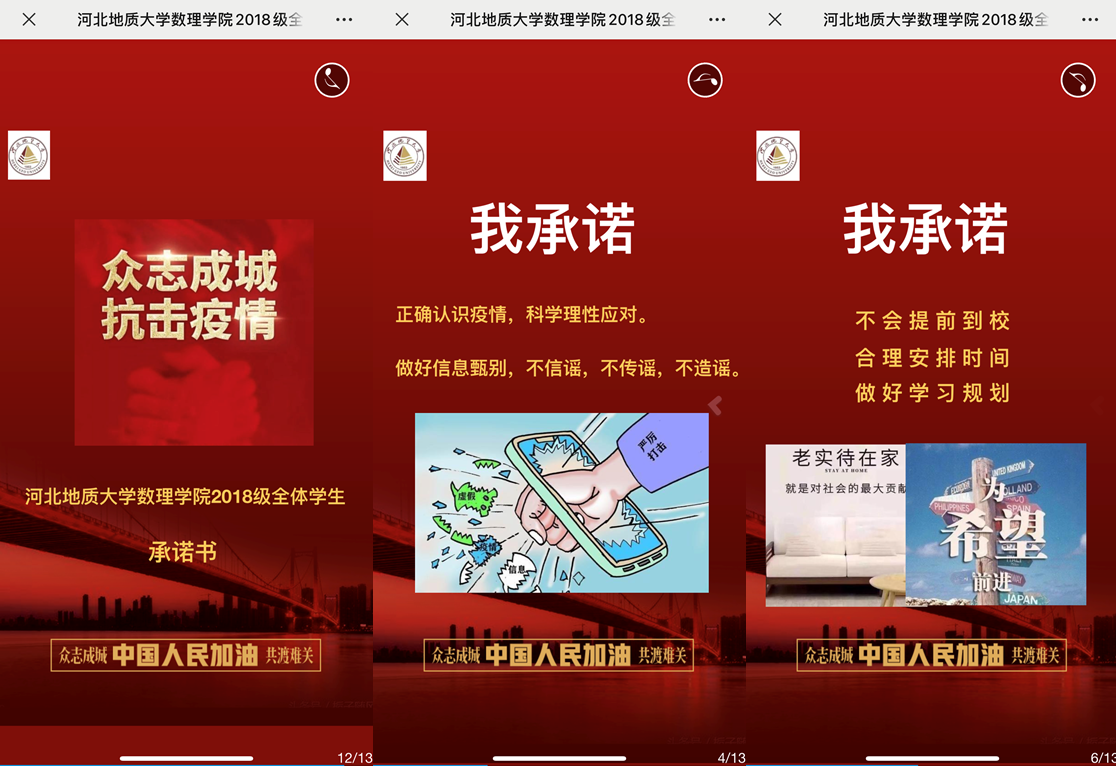Viewport: 1116px width, 766px height.
Task: Tap the home indicator bar under the middle page
Action: coord(559,759)
